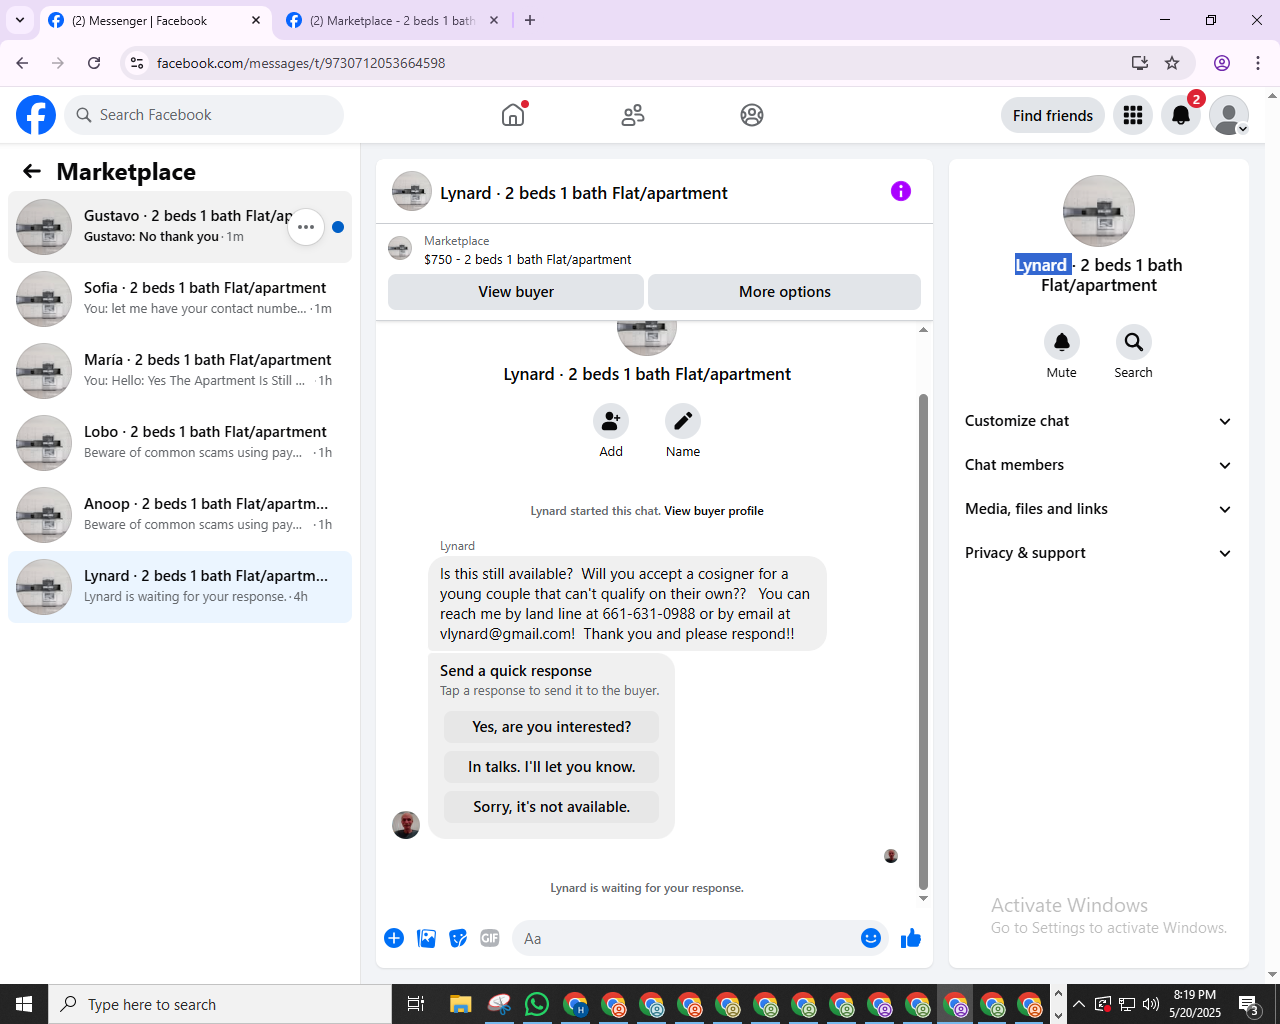Screen dimensions: 1280x1024
Task: Expand the Privacy & support section
Action: tap(1099, 553)
